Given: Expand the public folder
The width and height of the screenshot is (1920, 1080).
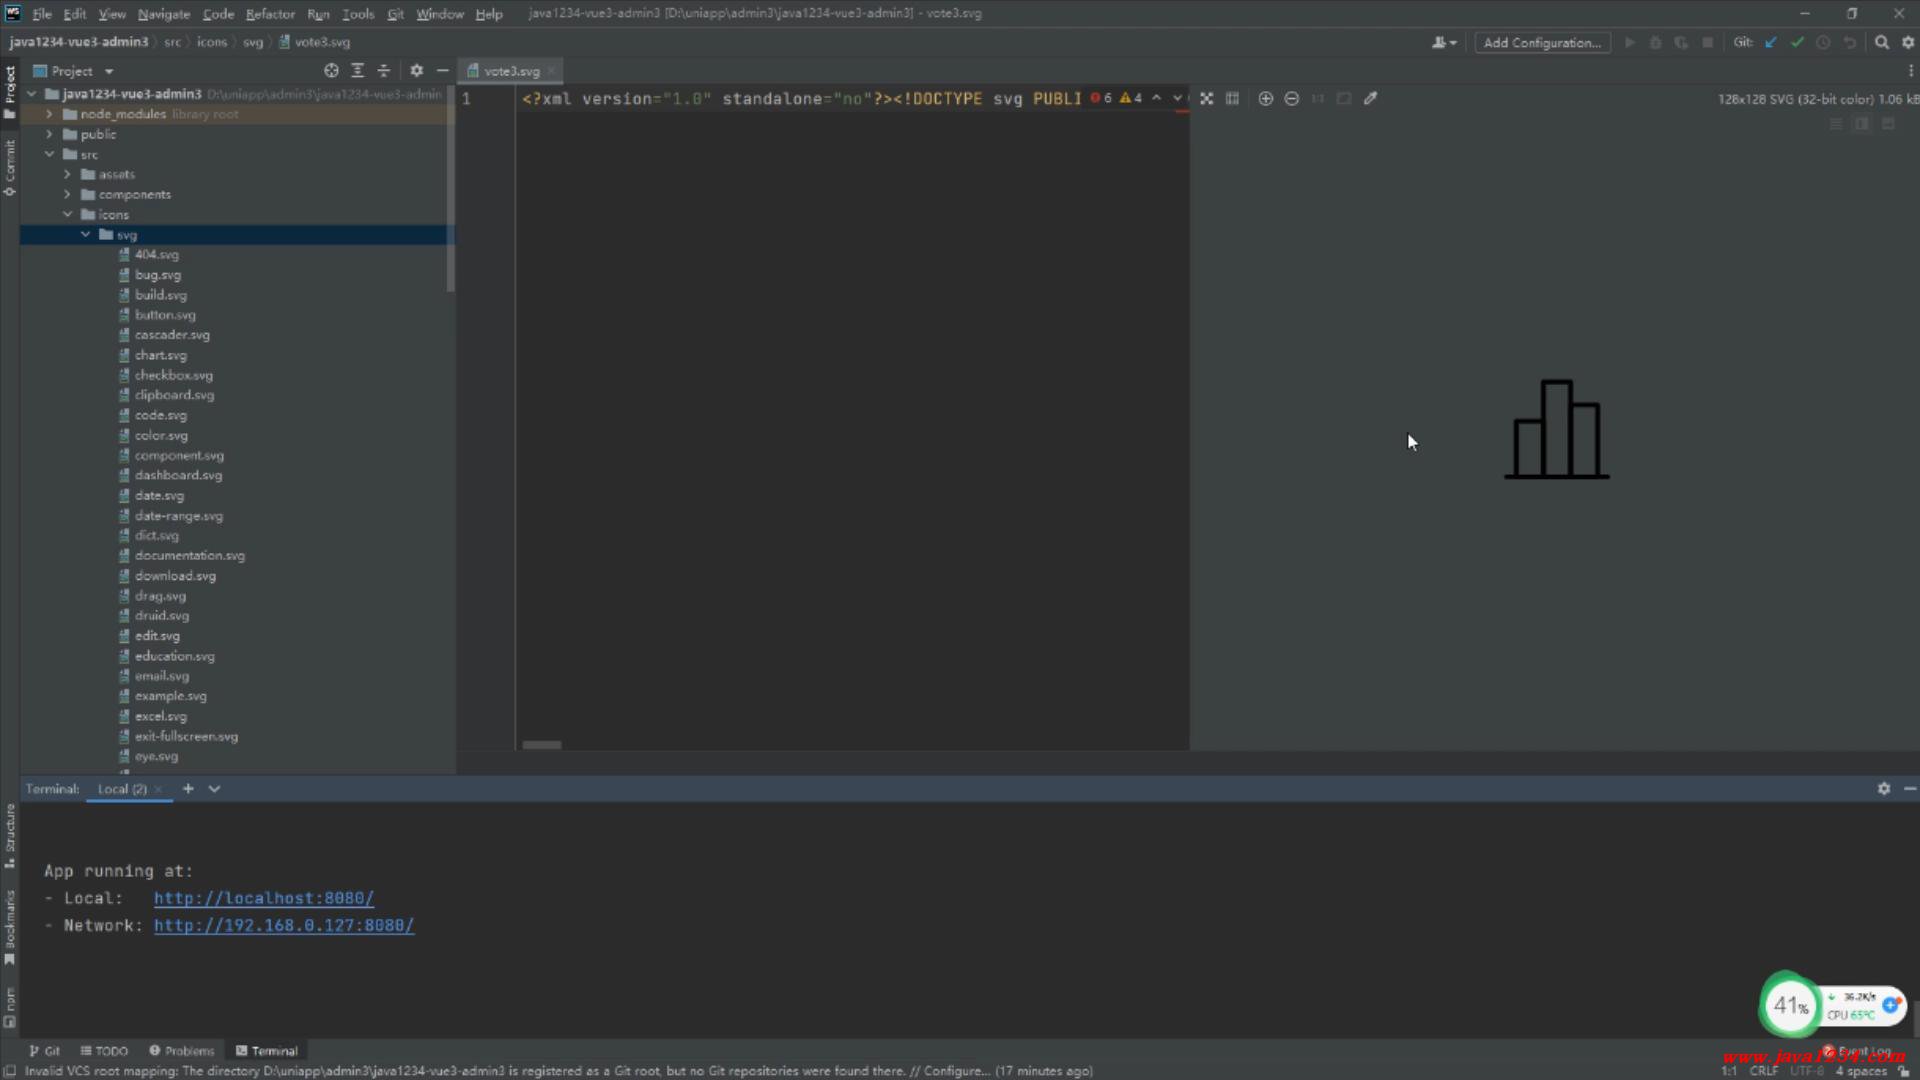Looking at the screenshot, I should [49, 134].
